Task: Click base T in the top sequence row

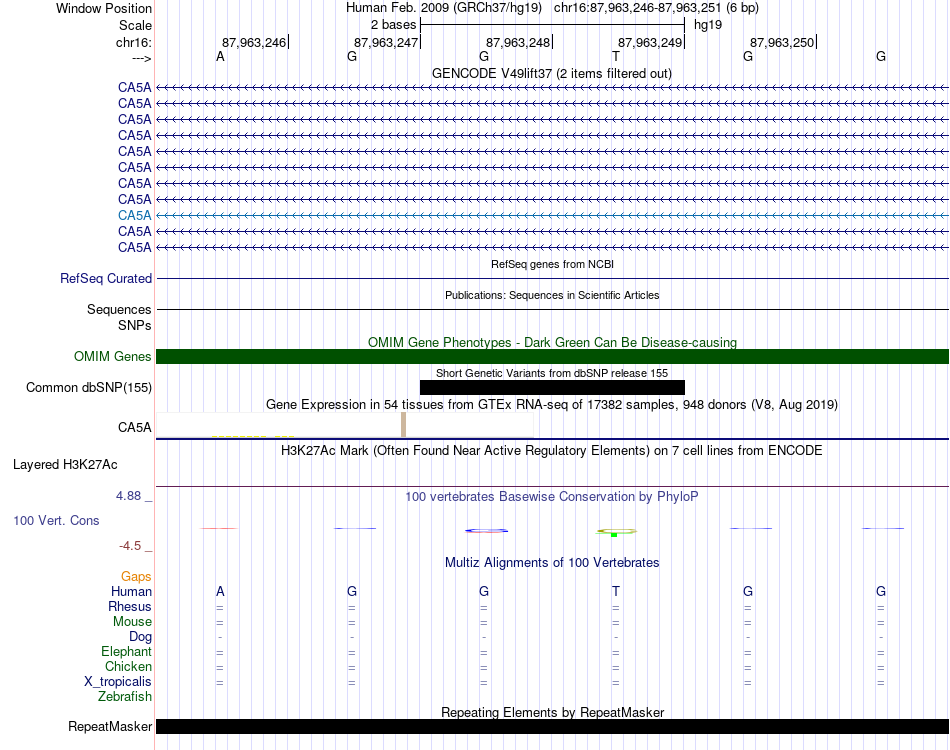Action: pos(616,56)
